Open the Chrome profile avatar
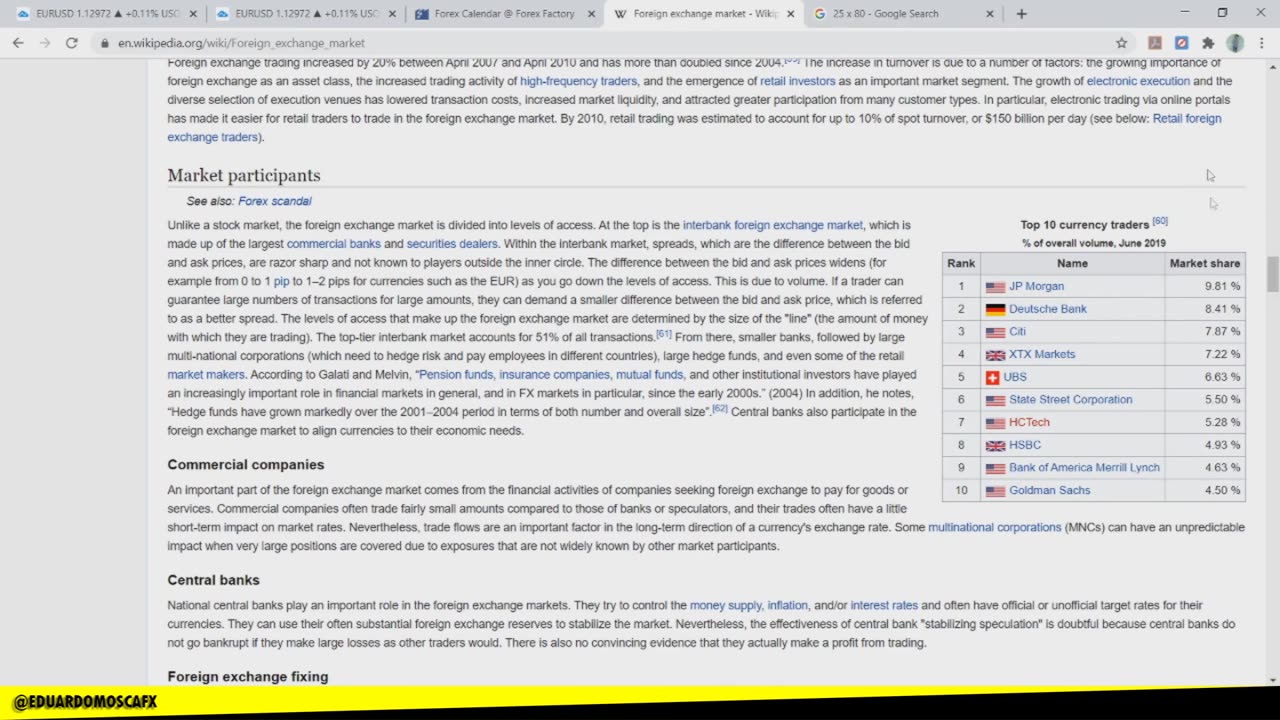 point(1235,43)
